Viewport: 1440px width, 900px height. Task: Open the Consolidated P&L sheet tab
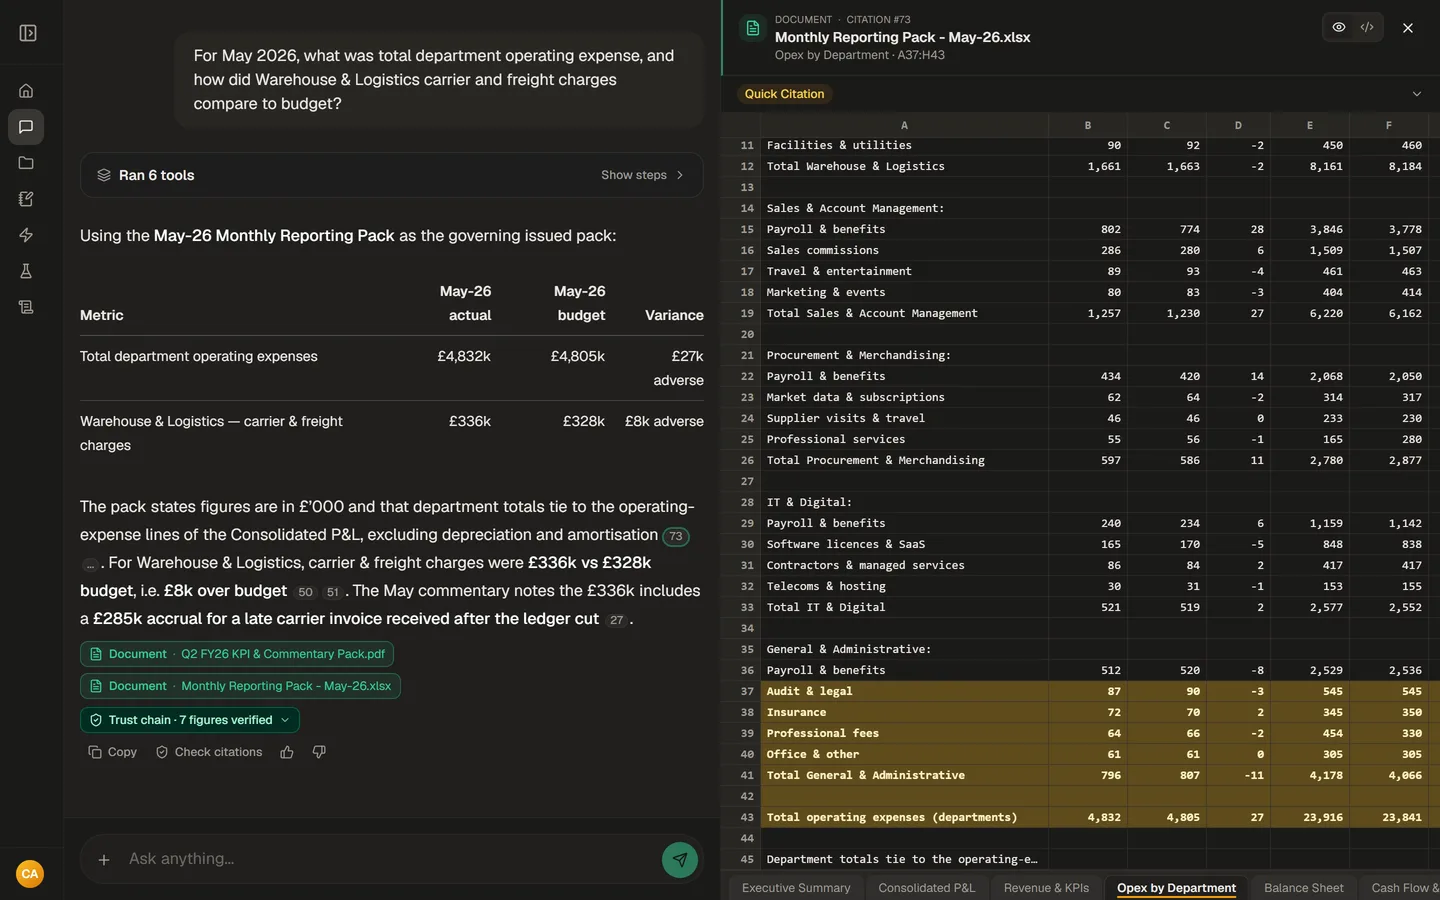click(926, 888)
